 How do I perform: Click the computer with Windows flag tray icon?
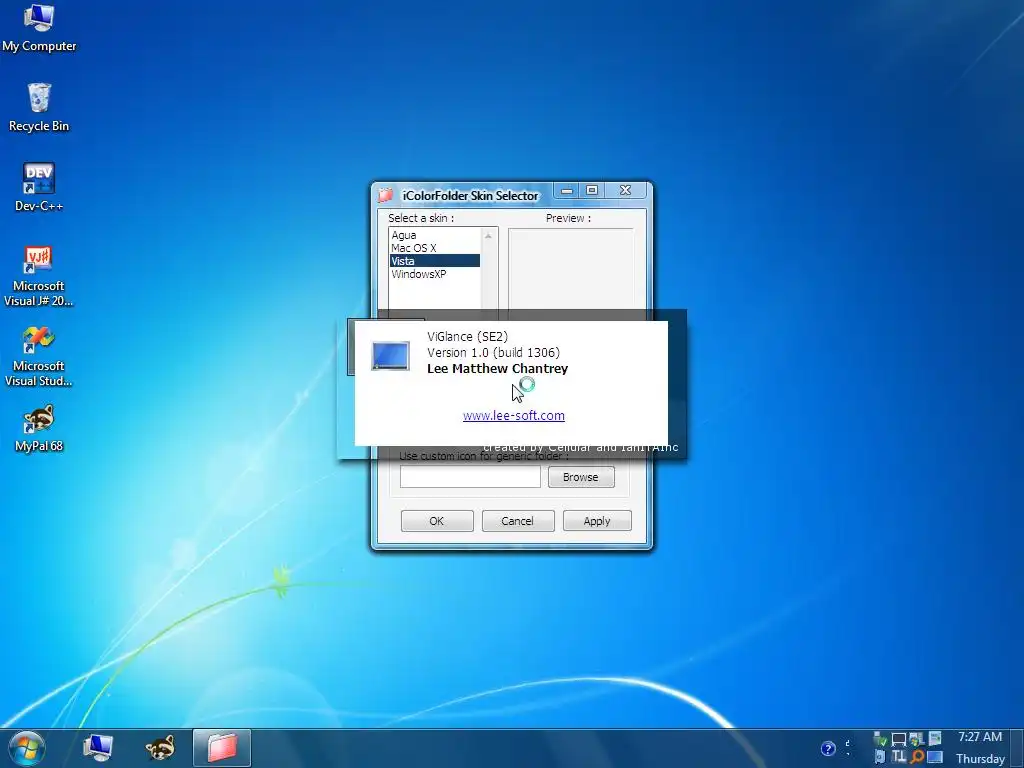click(917, 740)
